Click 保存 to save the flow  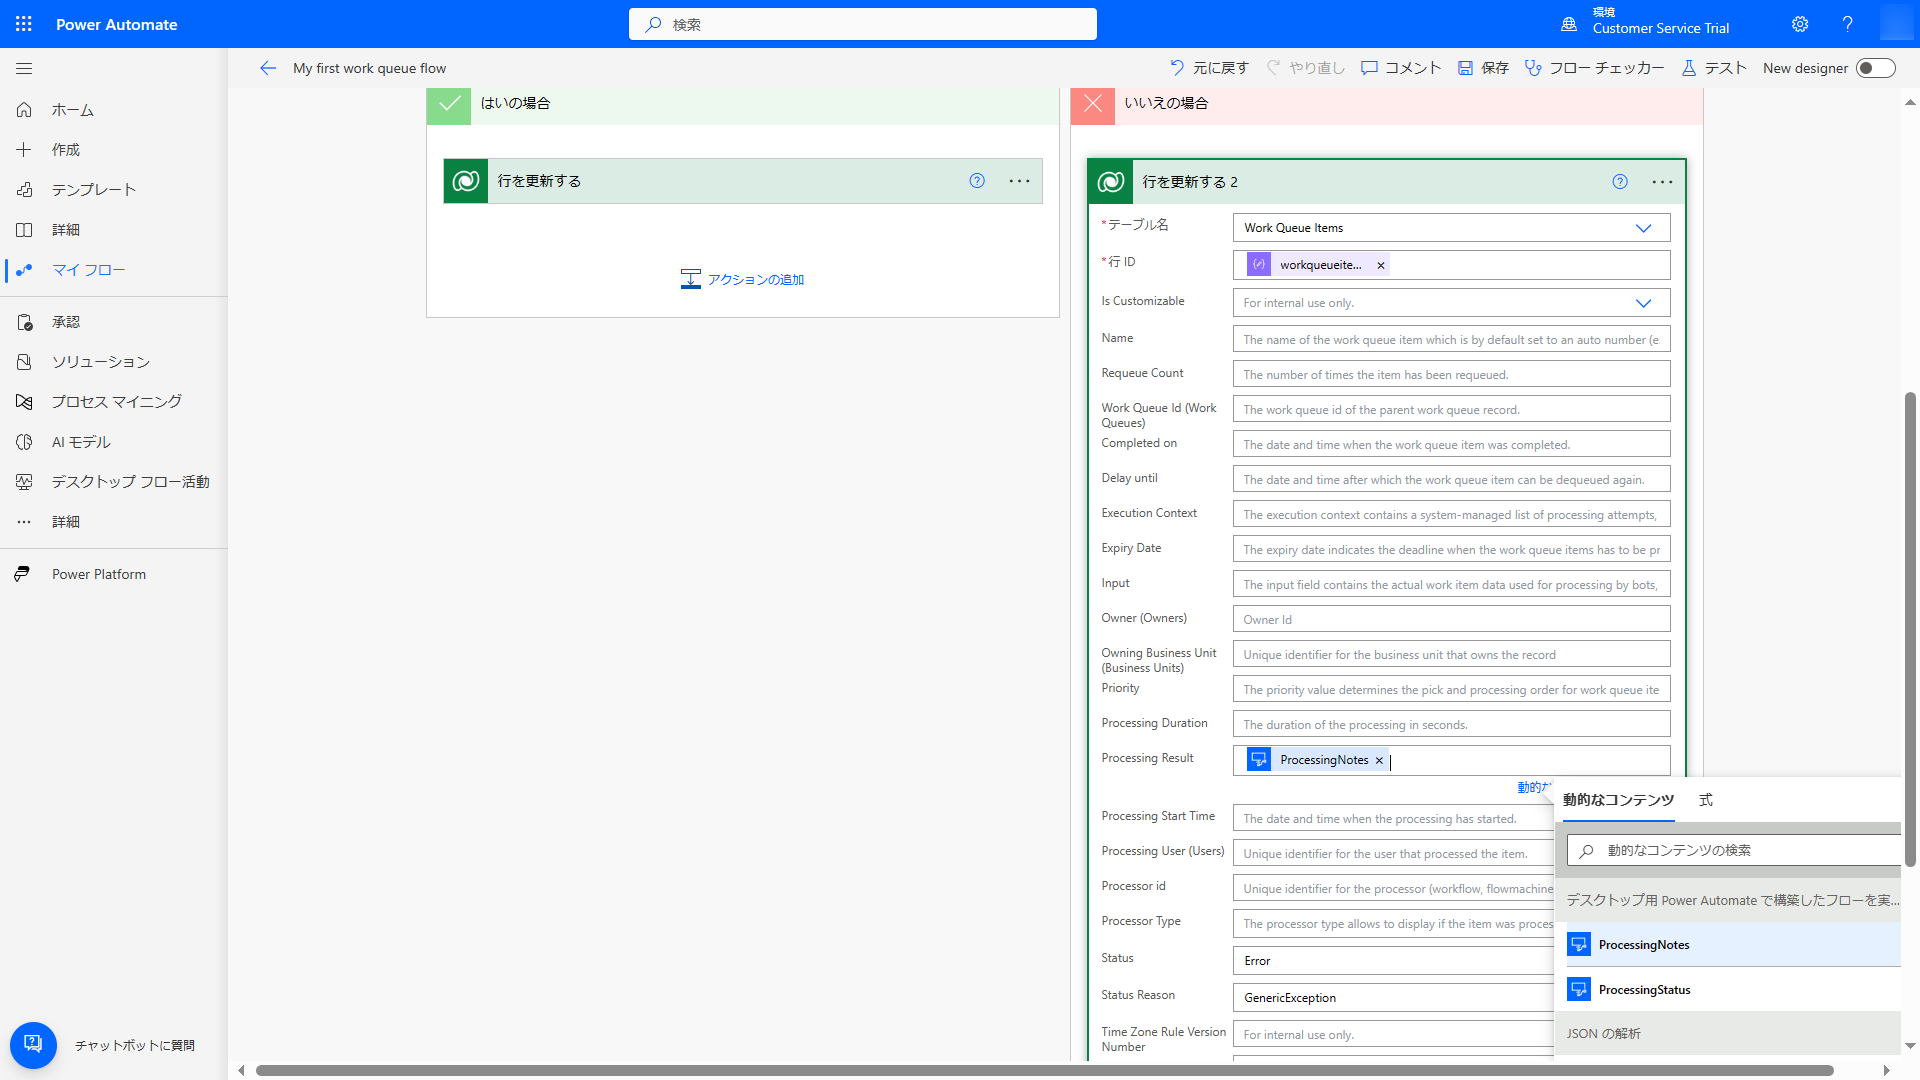(x=1483, y=68)
